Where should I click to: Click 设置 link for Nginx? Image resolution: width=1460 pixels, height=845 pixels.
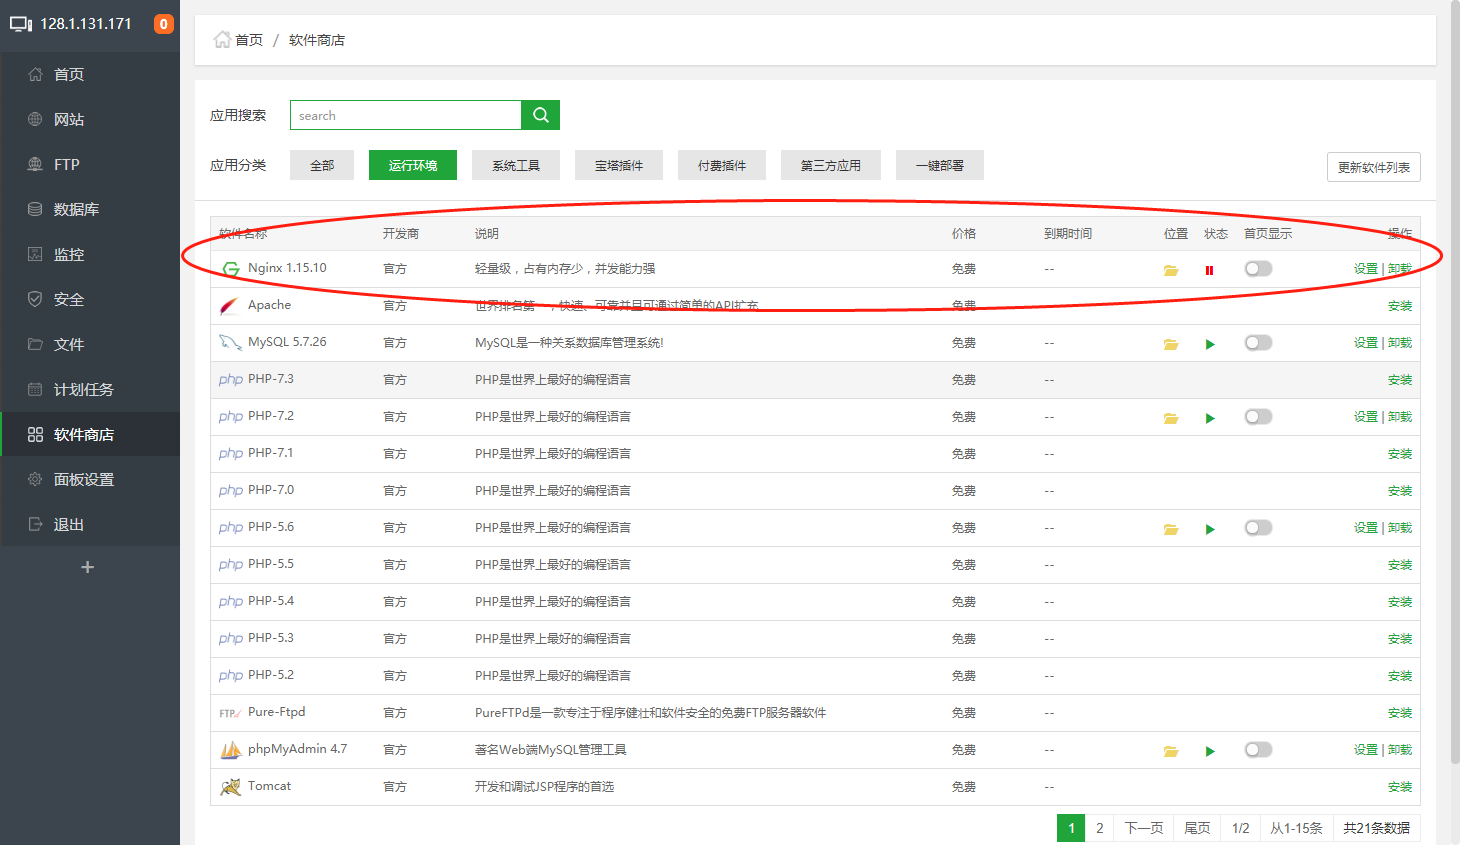click(x=1366, y=269)
